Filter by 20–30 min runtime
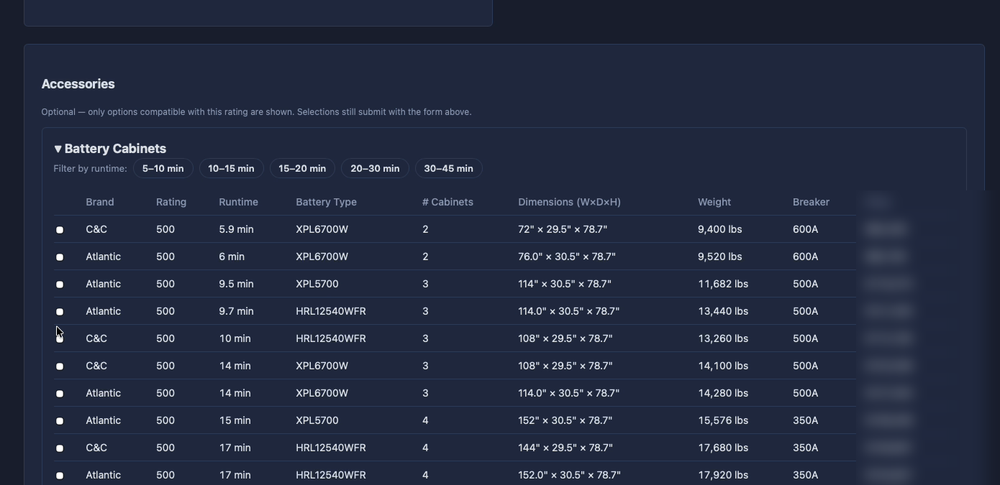This screenshot has height=485, width=1000. [x=375, y=168]
